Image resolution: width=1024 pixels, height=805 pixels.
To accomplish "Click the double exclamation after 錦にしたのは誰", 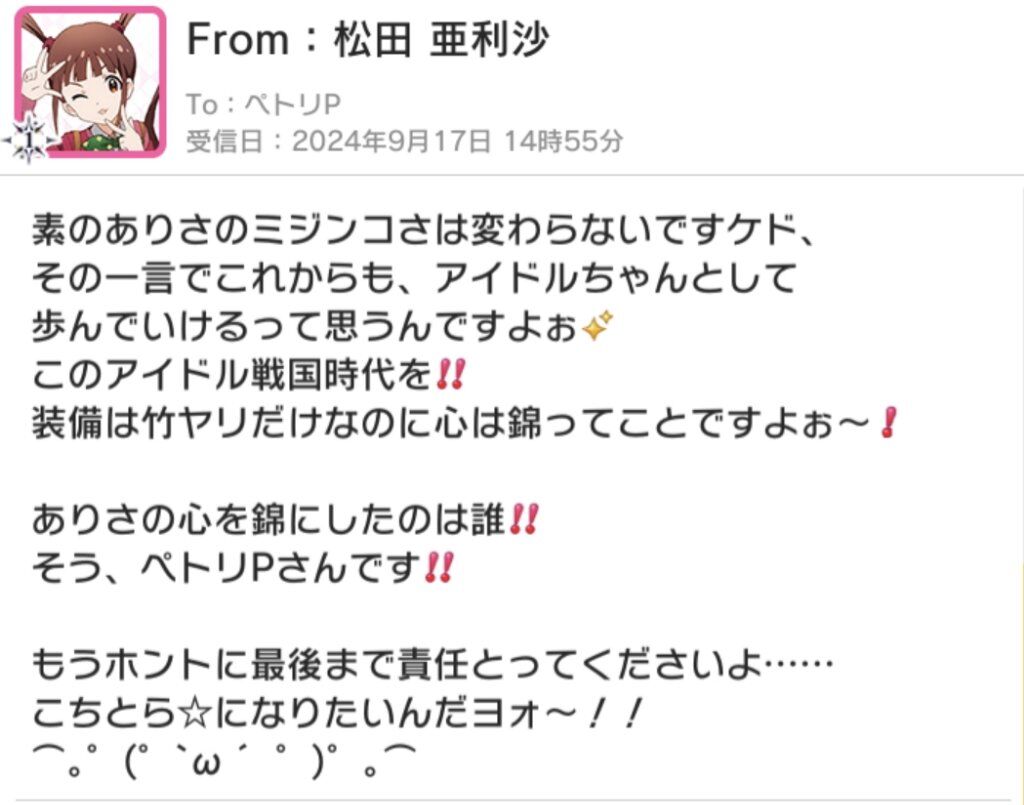I will [523, 520].
